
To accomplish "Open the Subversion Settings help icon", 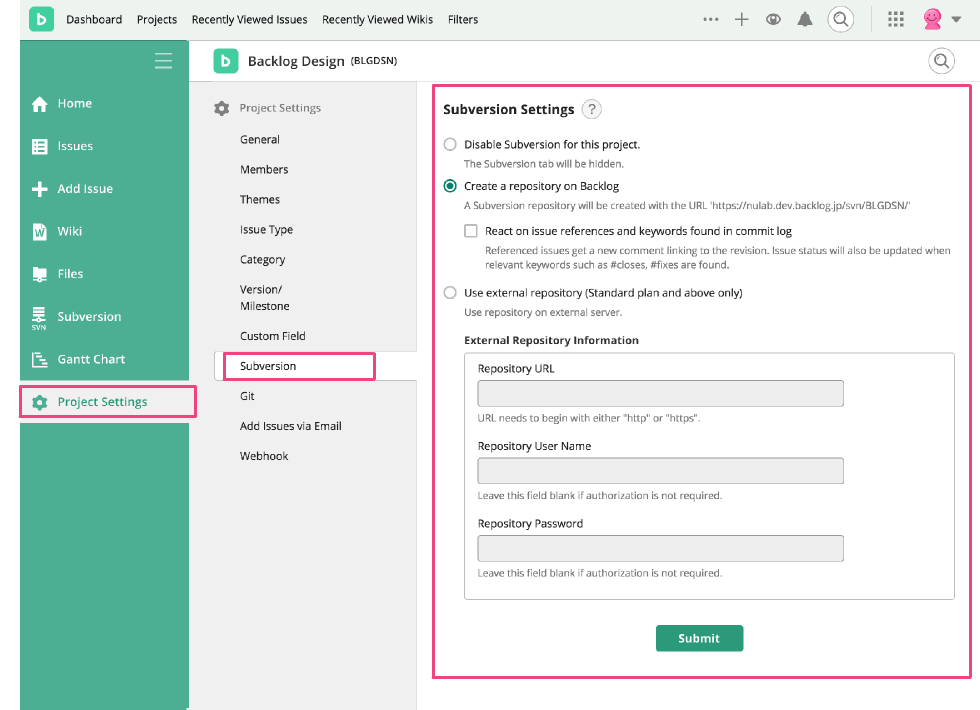I will (x=591, y=109).
